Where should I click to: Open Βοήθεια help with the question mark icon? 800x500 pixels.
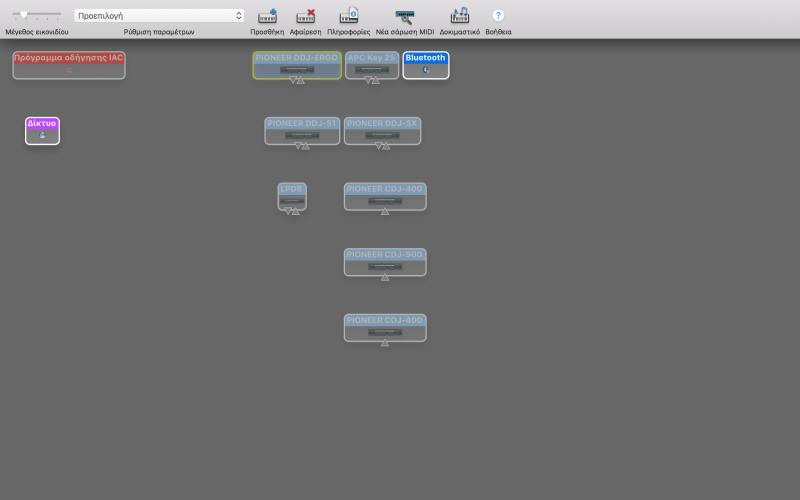tap(498, 16)
